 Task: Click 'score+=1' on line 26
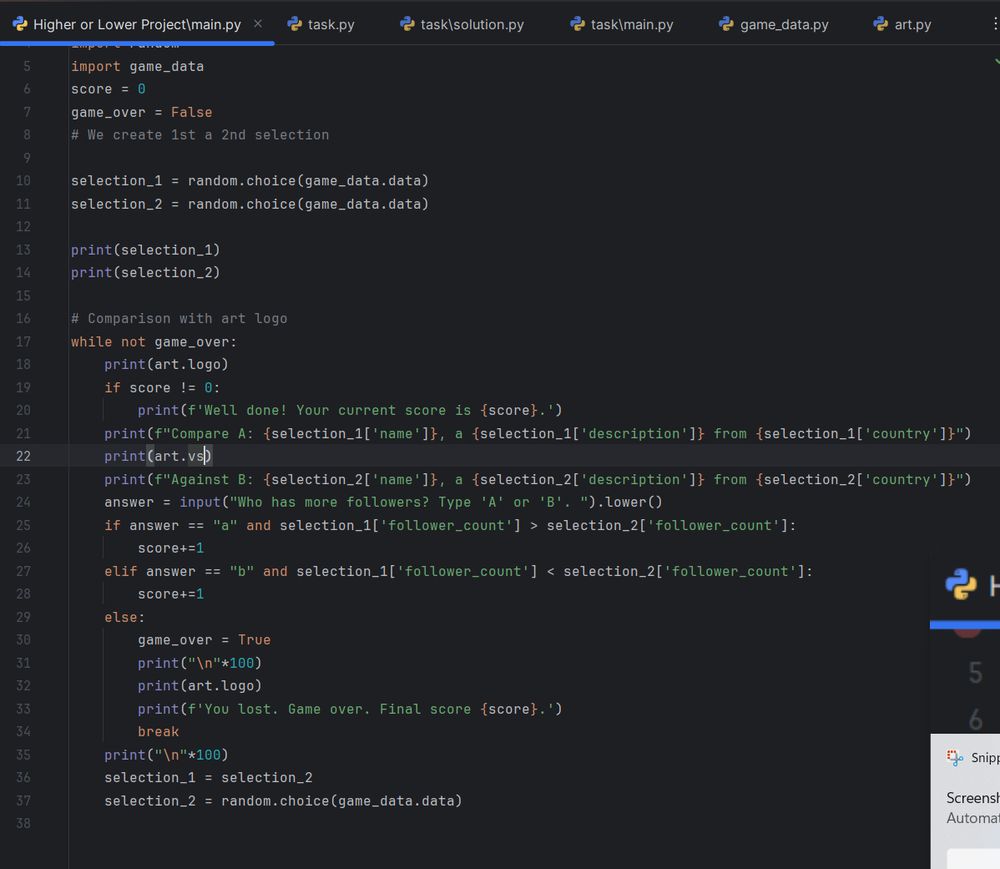171,548
